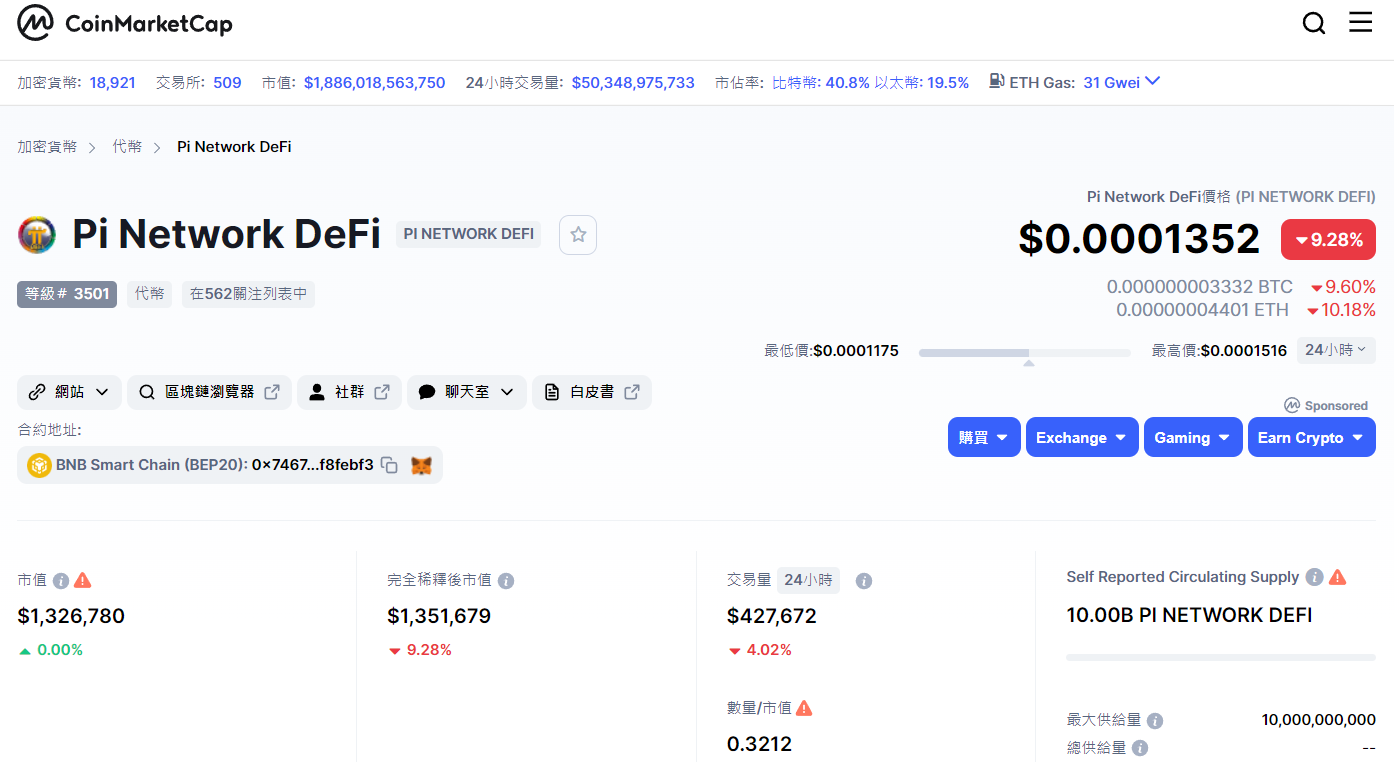This screenshot has width=1394, height=762.
Task: Click the warning icon by Self Reported Circulating Supply
Action: tap(1337, 577)
